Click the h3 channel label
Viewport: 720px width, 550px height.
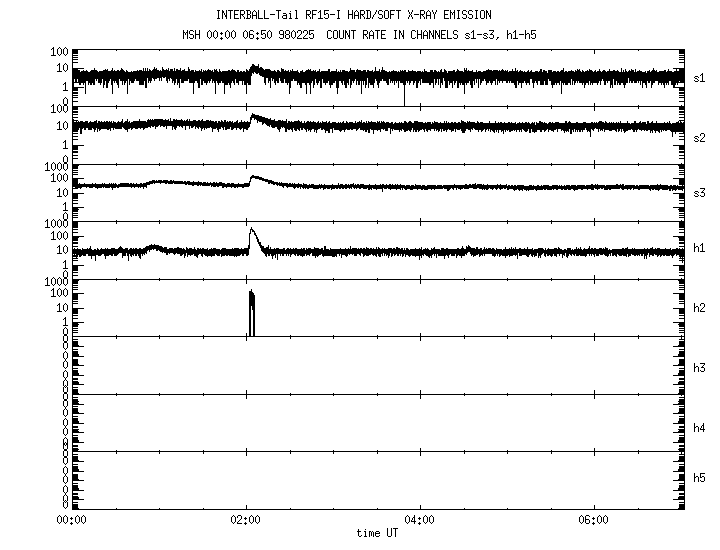(700, 369)
